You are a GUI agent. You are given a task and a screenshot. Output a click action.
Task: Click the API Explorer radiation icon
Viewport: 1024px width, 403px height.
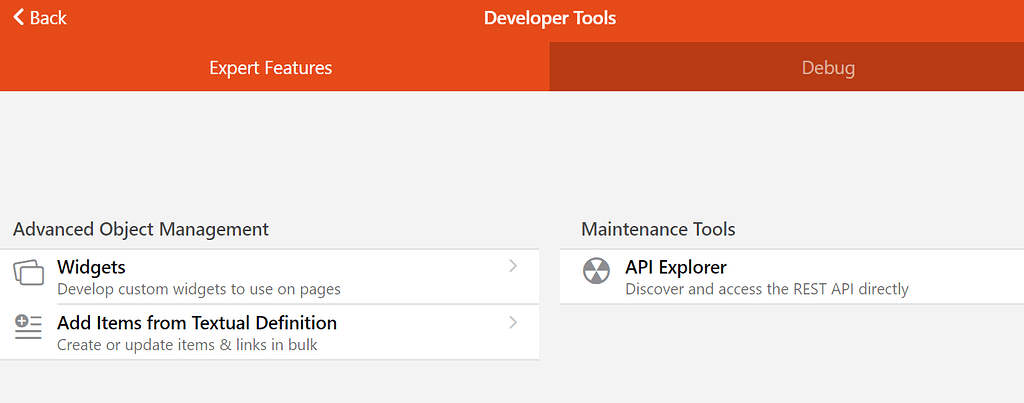[596, 270]
